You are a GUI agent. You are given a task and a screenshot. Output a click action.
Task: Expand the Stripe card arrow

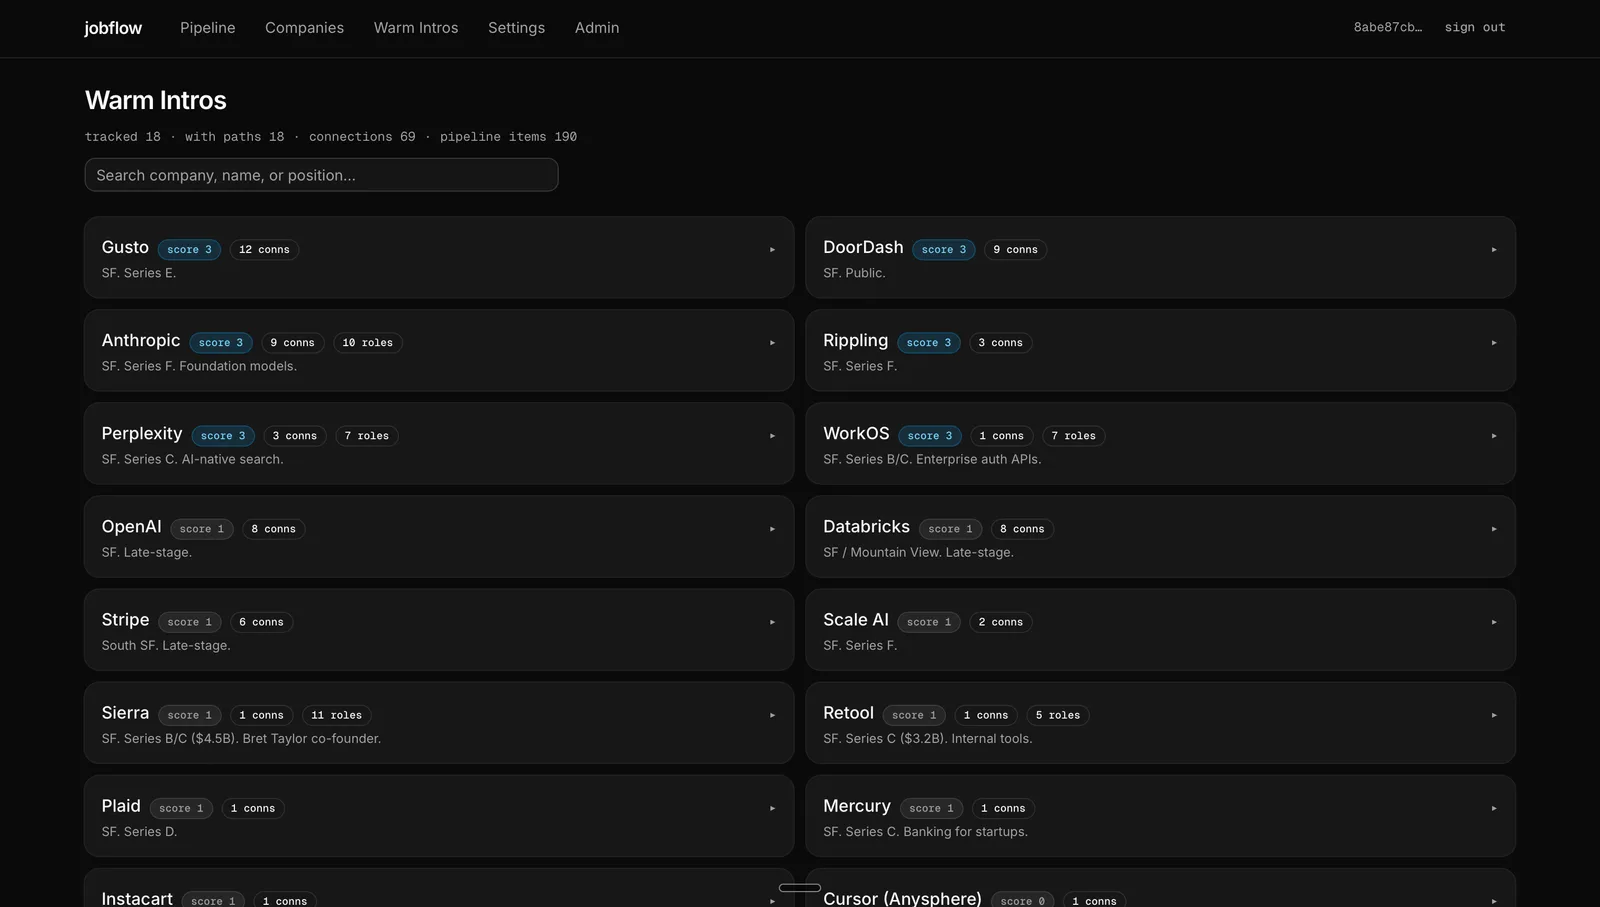click(x=772, y=622)
